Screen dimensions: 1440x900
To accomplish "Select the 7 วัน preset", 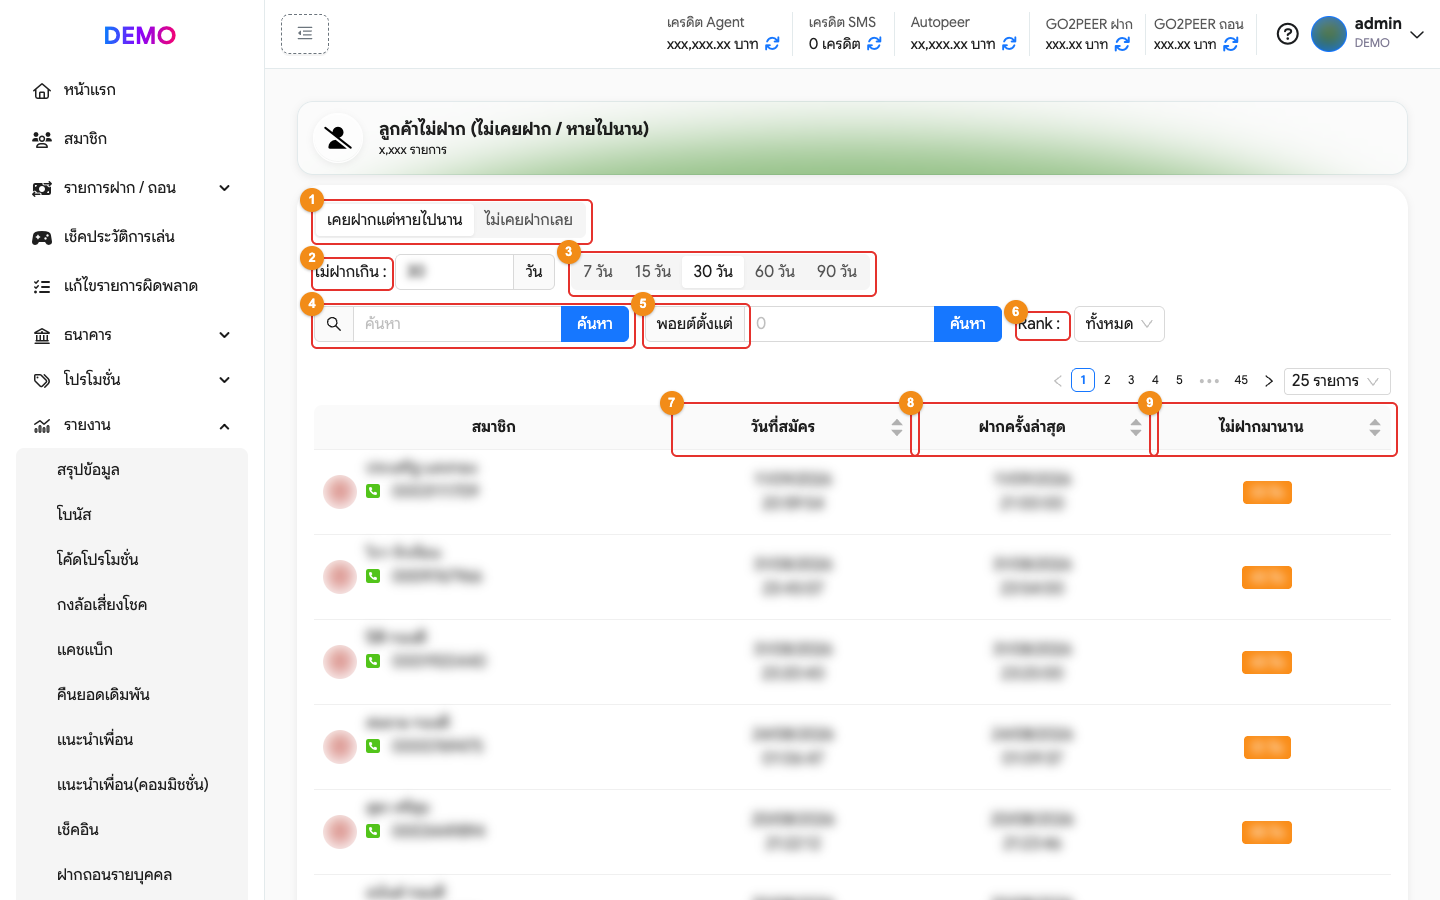I will pyautogui.click(x=598, y=272).
